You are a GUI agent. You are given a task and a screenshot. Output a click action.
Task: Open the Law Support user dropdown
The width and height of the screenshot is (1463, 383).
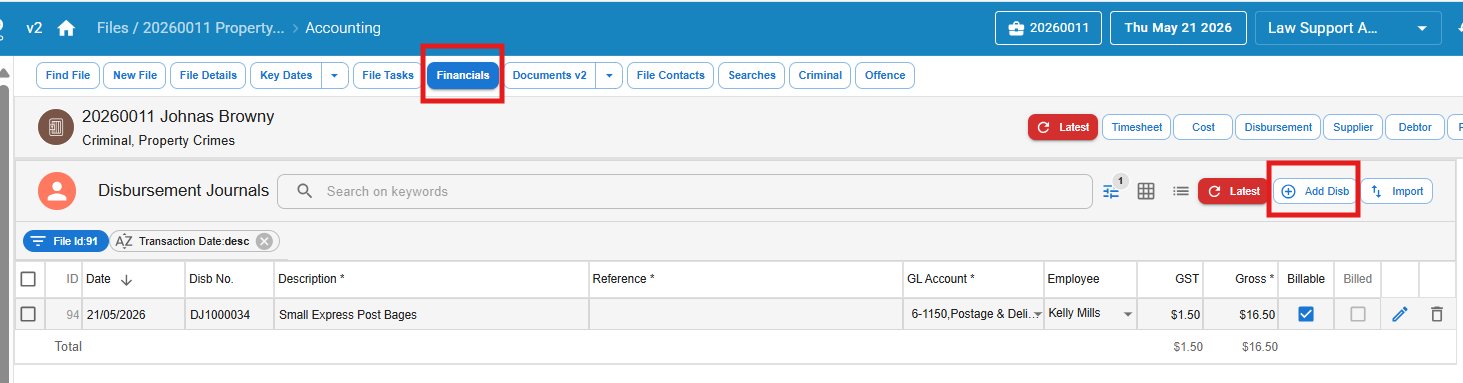point(1348,28)
